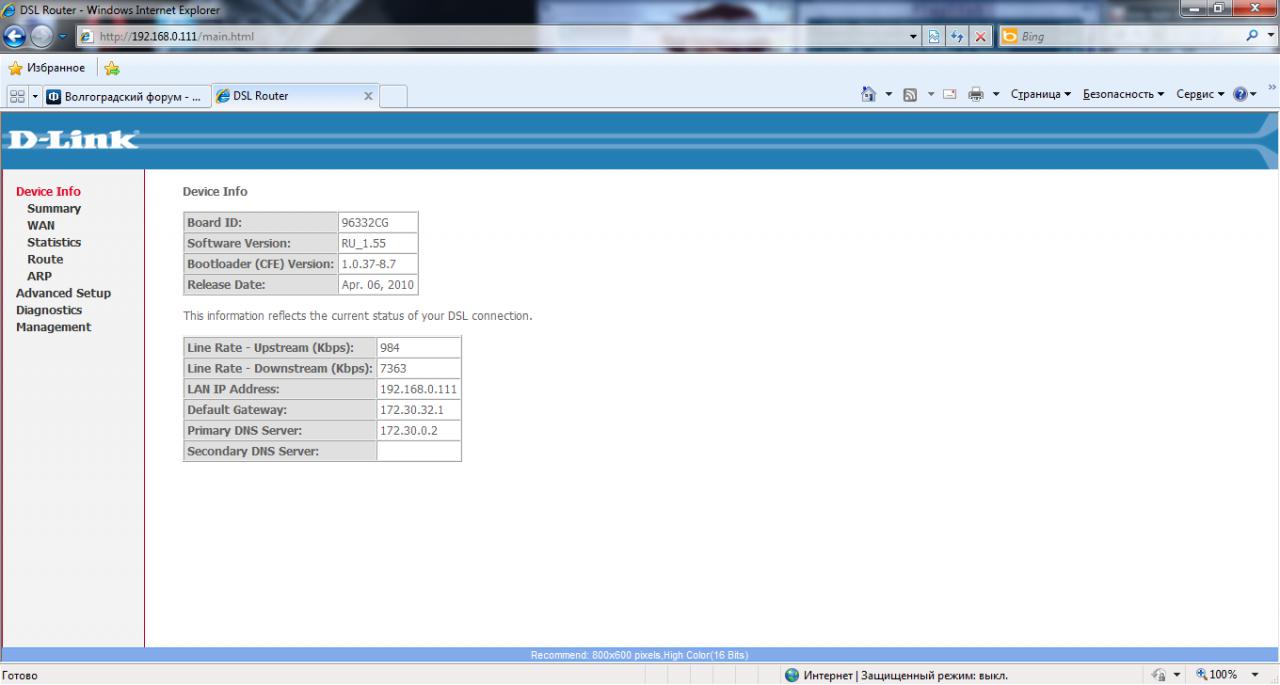Click the Quick Tabs grid icon
This screenshot has width=1280, height=685.
pos(17,96)
